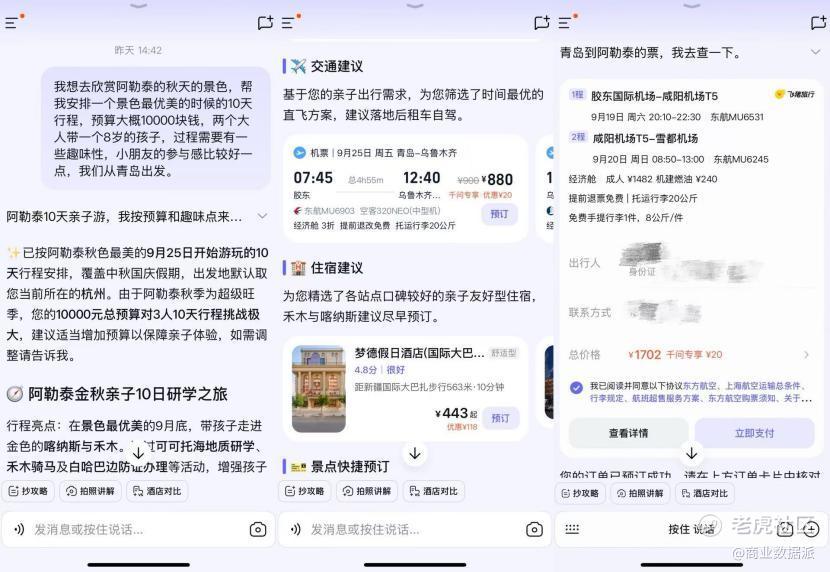Tap the 抄攻略 chip in the middle screen
The image size is (830, 572).
305,491
